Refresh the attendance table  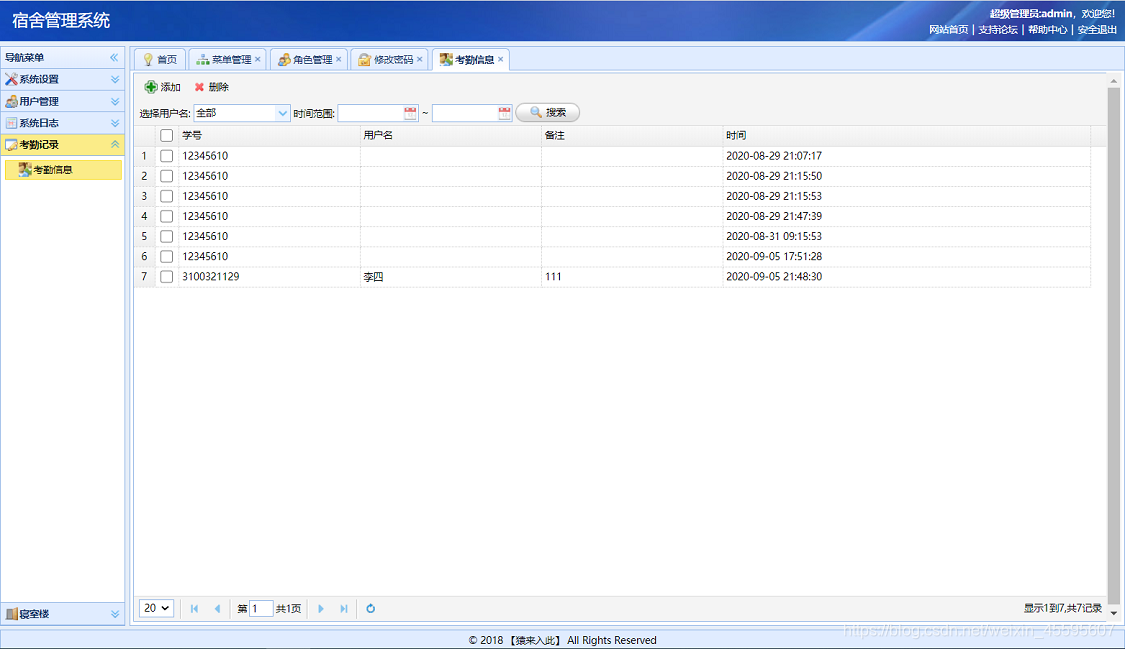click(370, 608)
